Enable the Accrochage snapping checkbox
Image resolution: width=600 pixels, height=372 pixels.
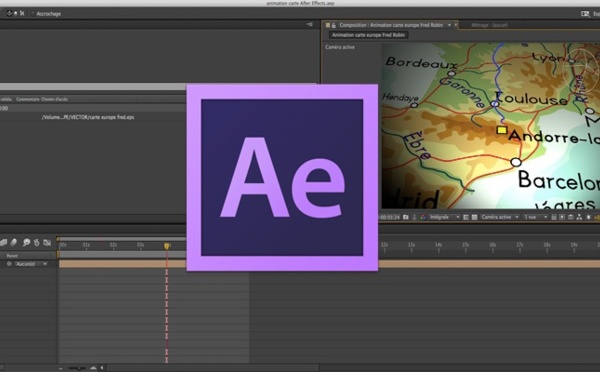tap(33, 14)
